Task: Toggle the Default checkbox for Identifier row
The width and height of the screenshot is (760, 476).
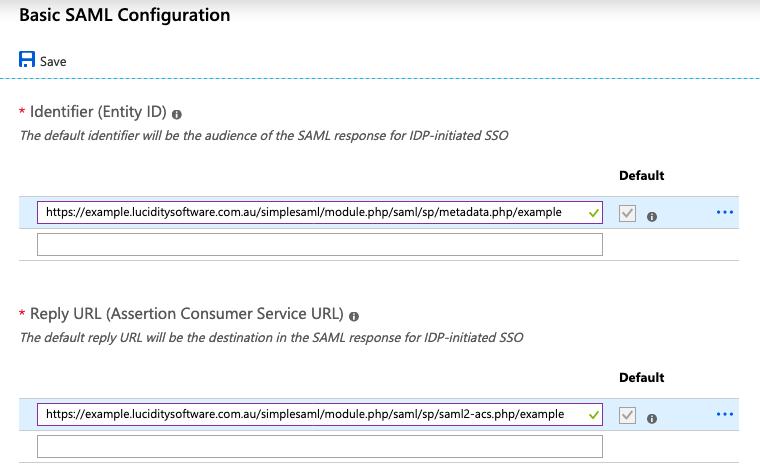Action: coord(627,213)
